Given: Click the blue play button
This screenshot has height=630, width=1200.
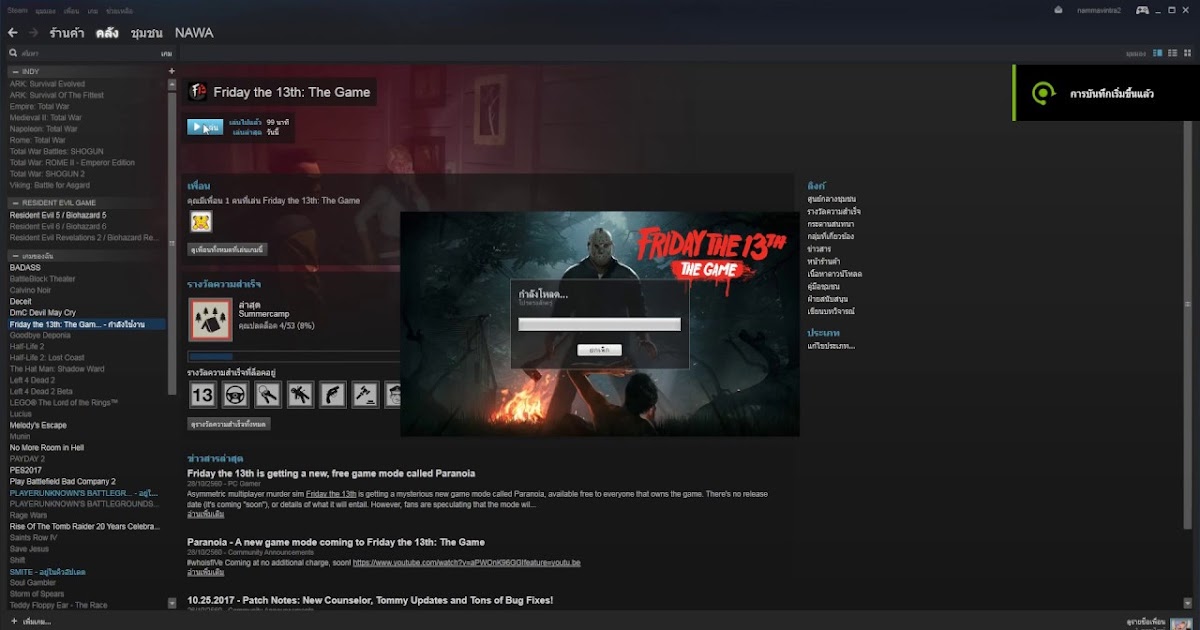Looking at the screenshot, I should tap(205, 127).
